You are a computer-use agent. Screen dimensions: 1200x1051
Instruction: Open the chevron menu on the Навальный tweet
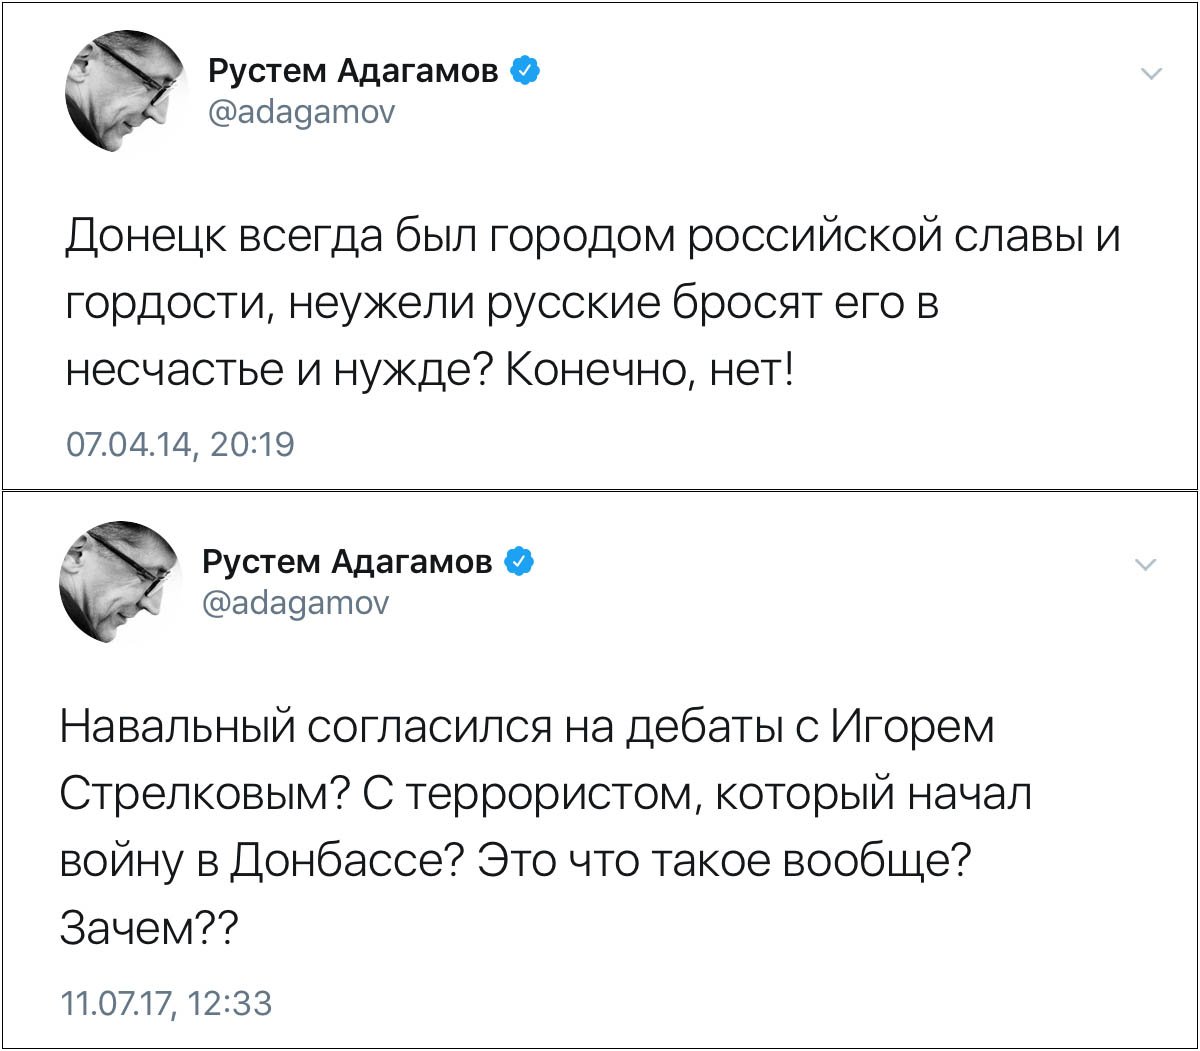pyautogui.click(x=1146, y=565)
